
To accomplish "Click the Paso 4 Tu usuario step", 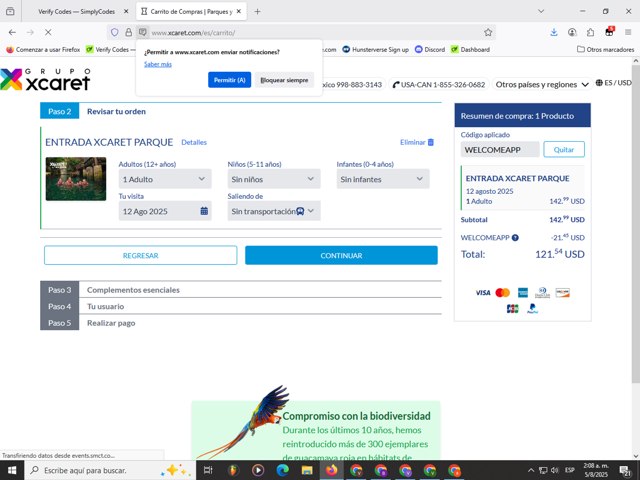I will pos(241,306).
